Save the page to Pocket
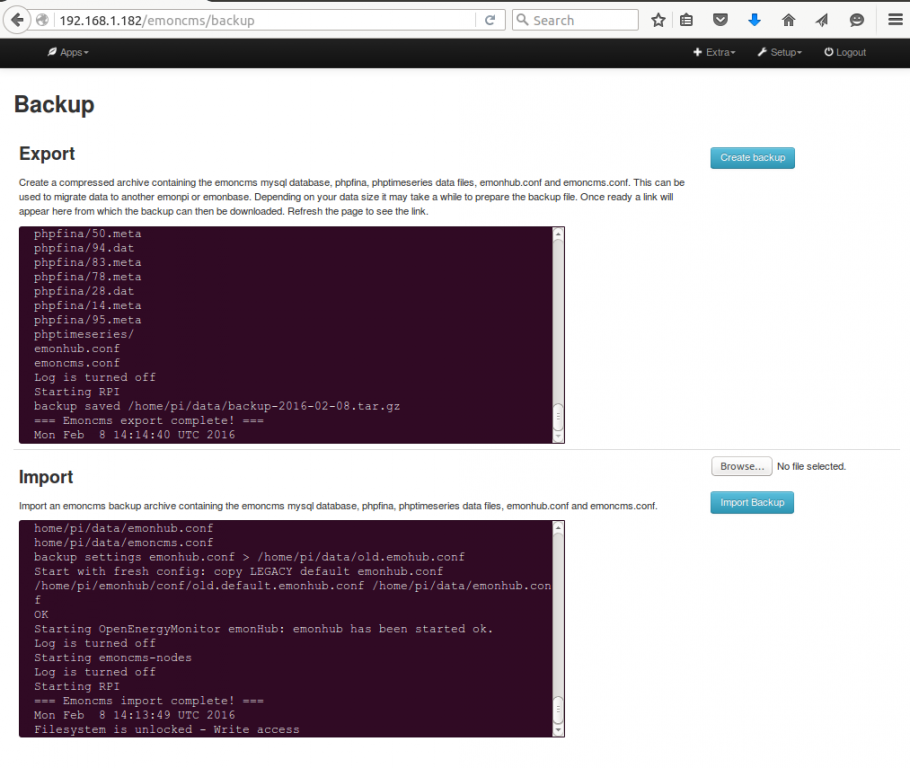 click(721, 19)
